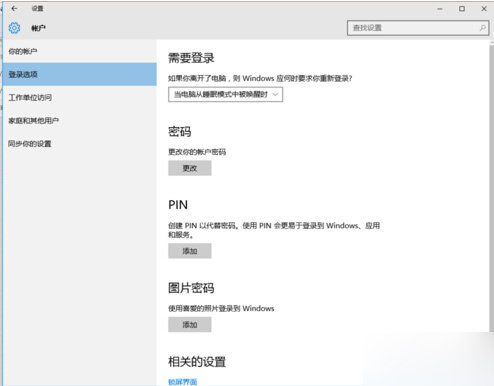
Task: Open 同步你的设置 section
Action: point(79,144)
